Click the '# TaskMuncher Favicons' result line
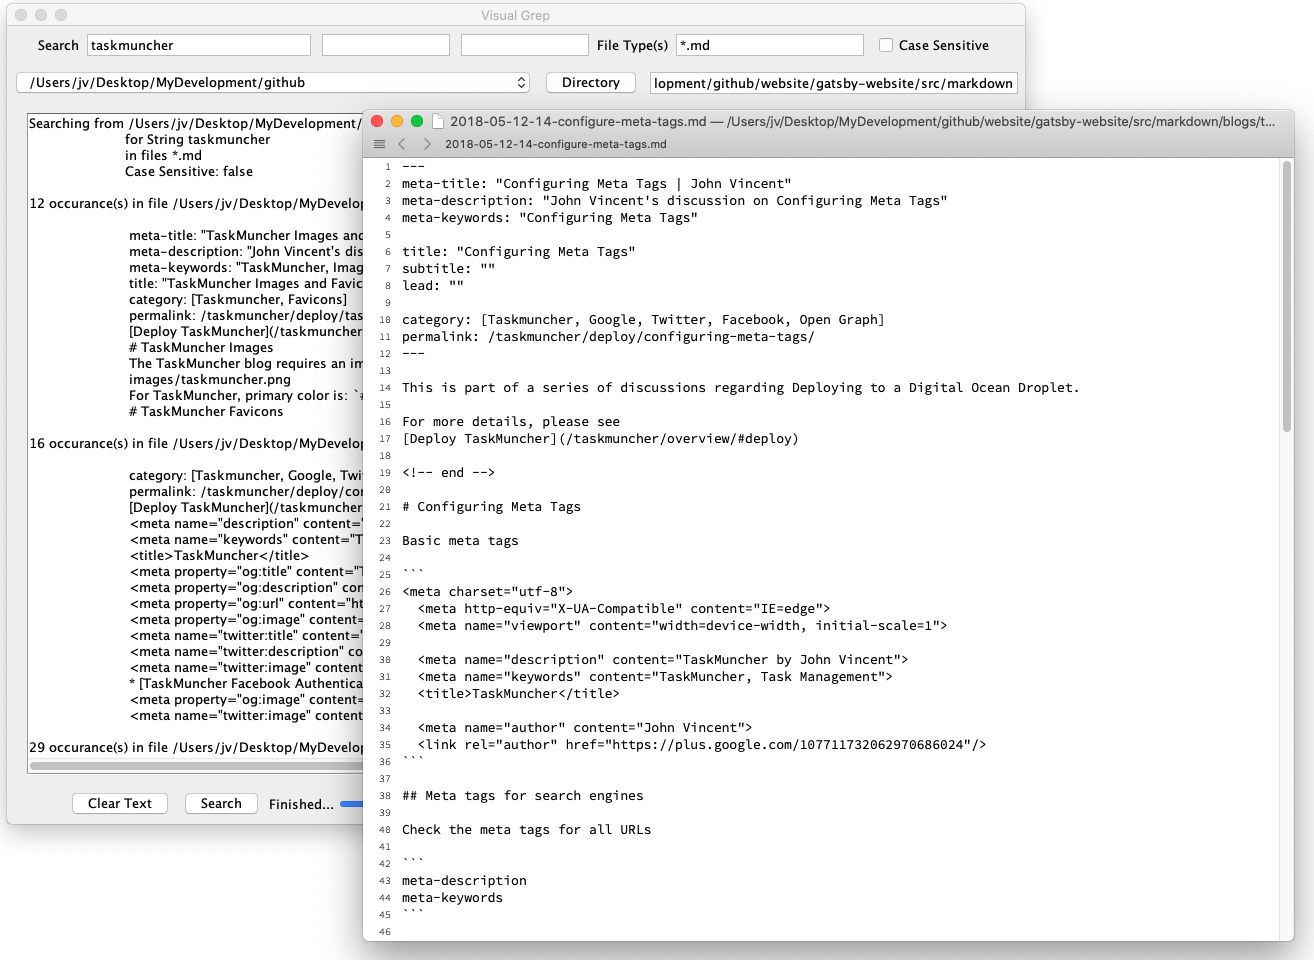 (x=206, y=411)
